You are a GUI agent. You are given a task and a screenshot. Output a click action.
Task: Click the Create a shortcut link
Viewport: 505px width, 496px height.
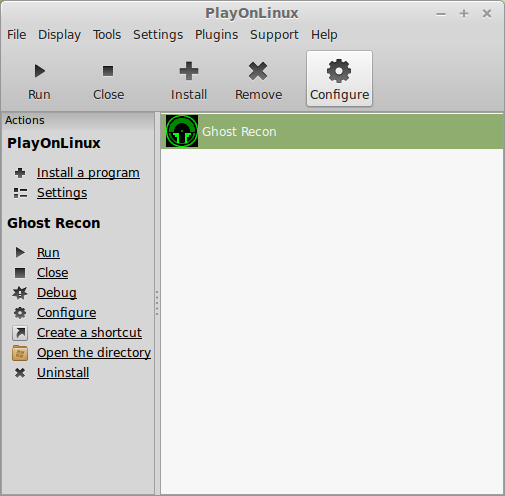click(89, 333)
